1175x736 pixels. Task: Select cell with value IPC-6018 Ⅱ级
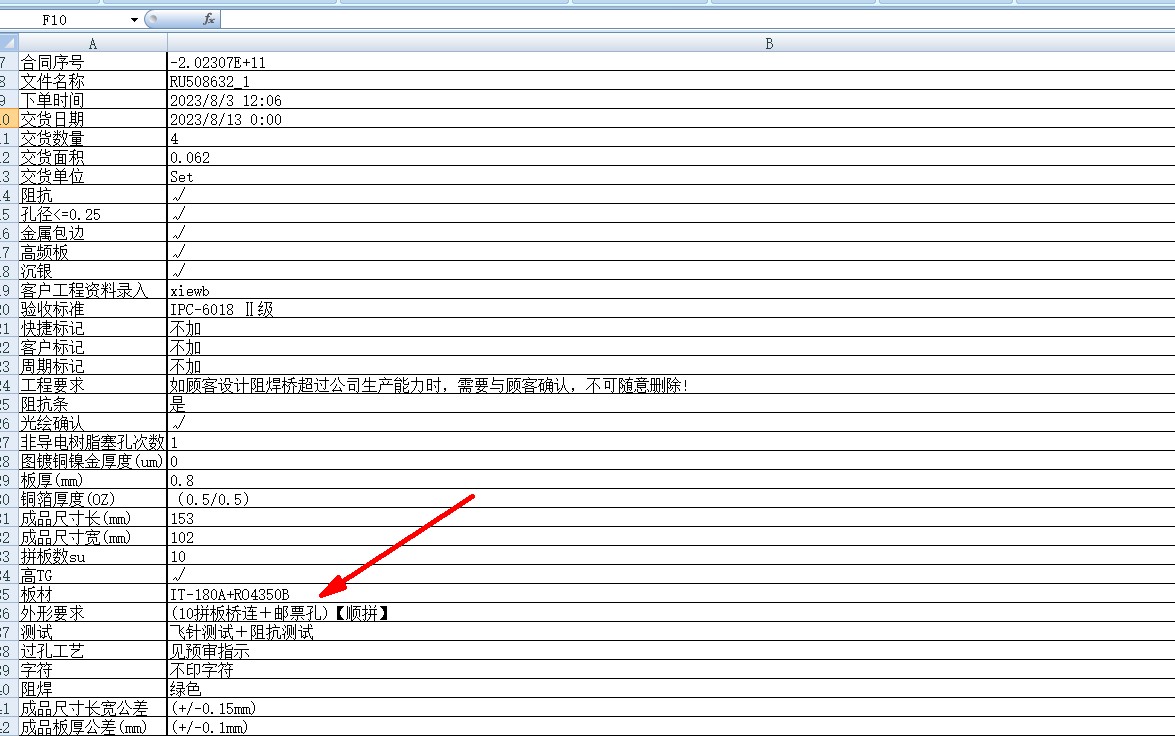point(671,309)
